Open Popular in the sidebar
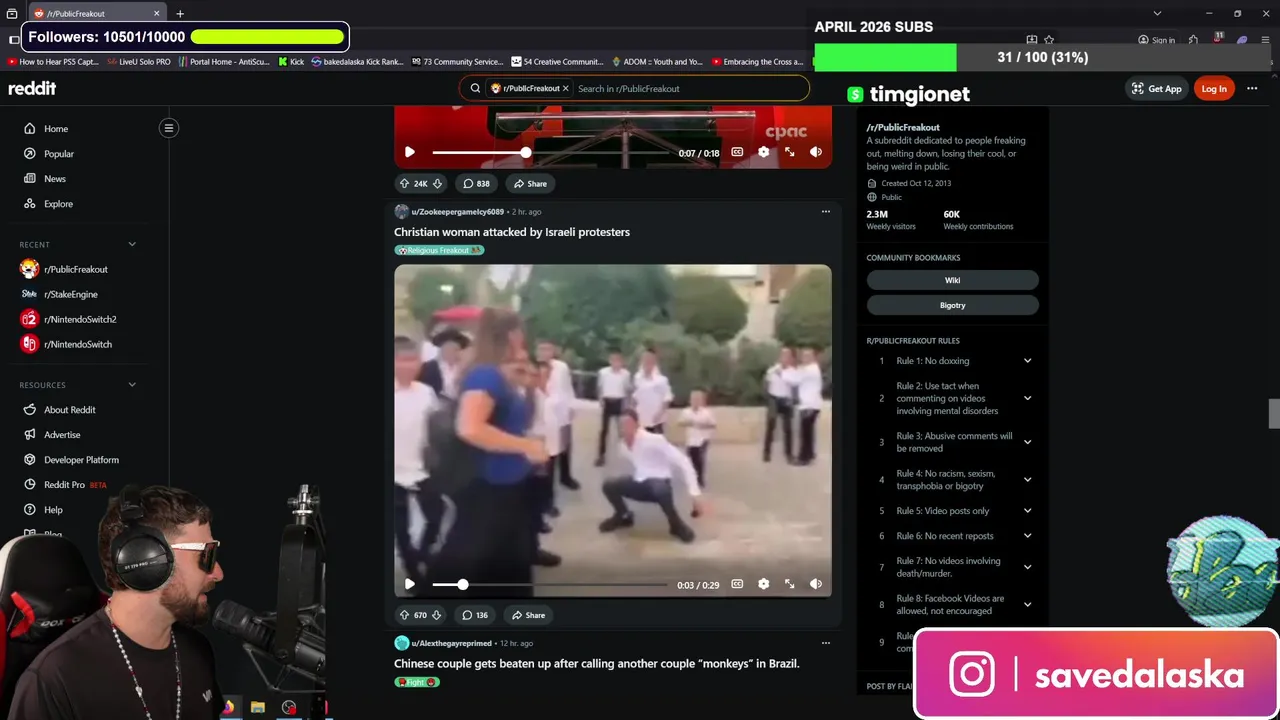1280x720 pixels. 59,154
